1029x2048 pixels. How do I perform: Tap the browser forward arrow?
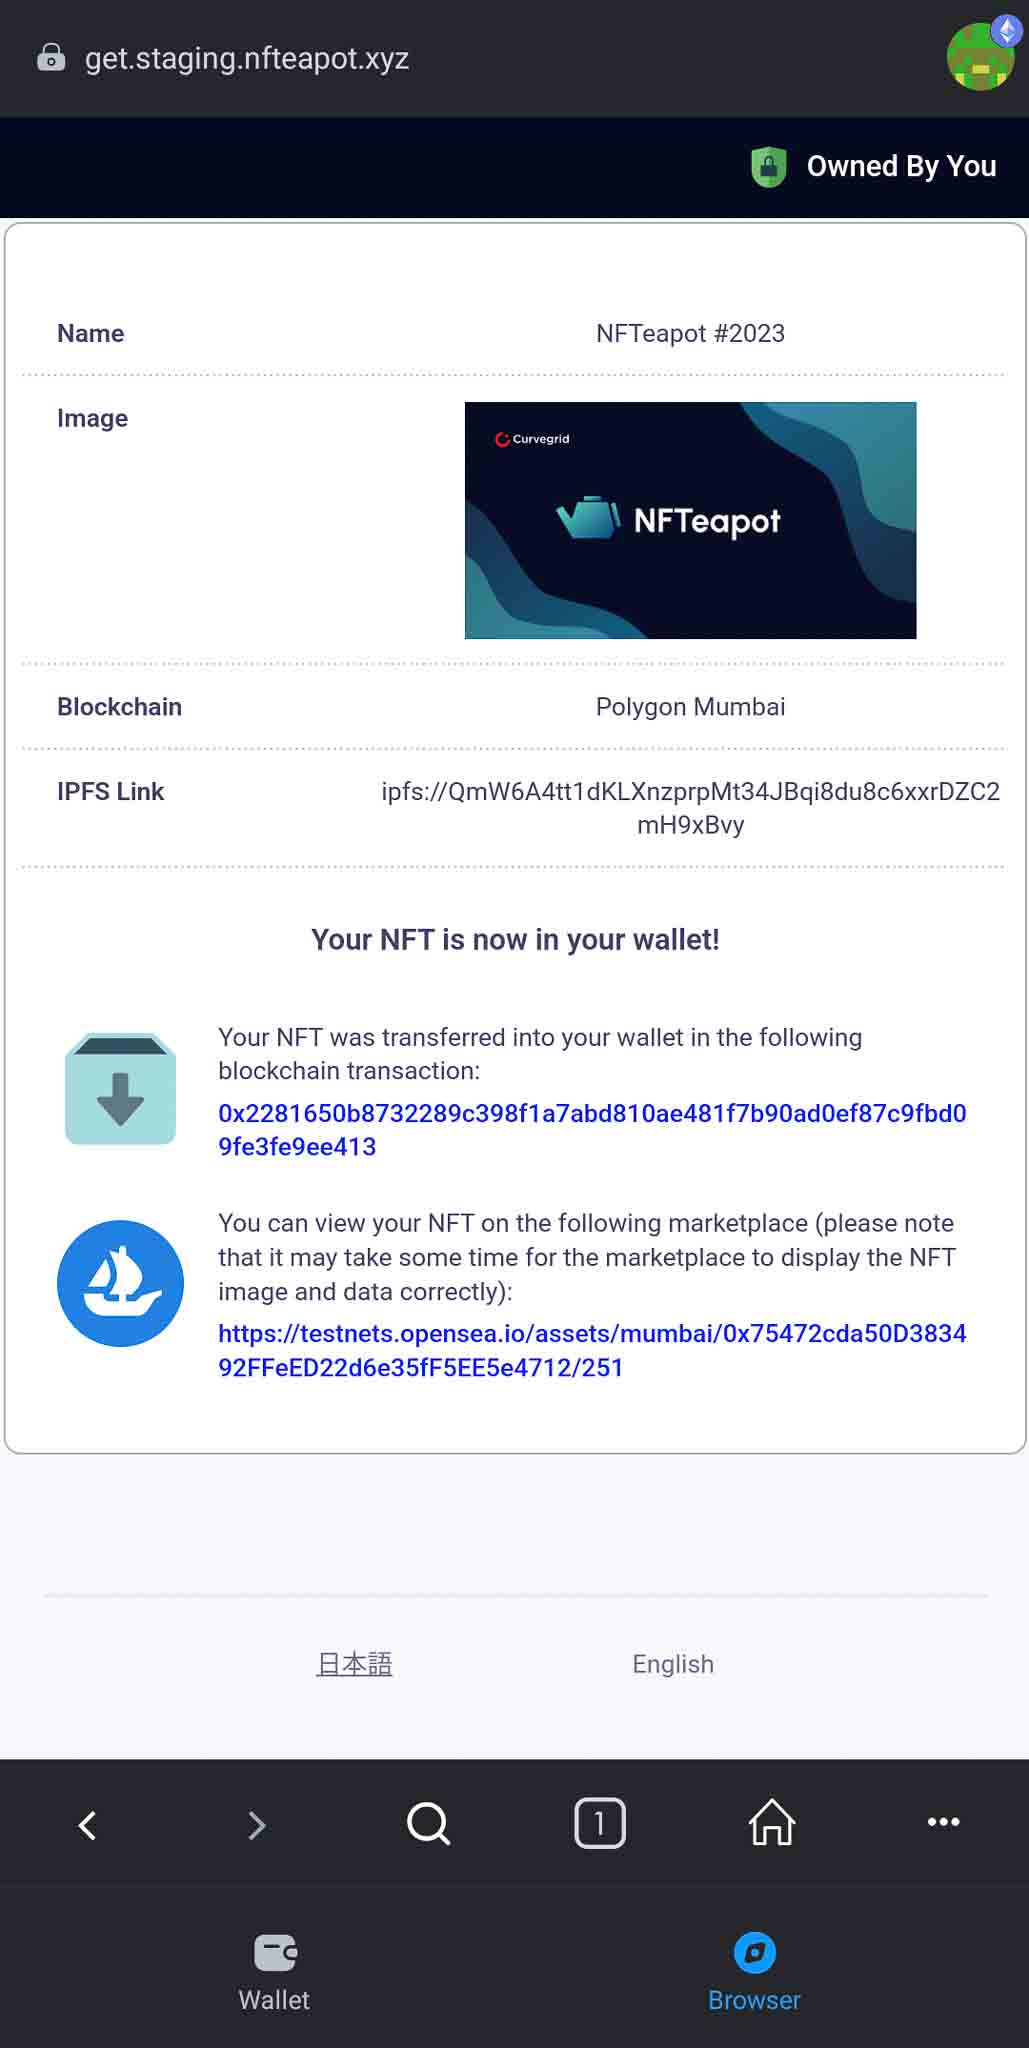point(257,1825)
